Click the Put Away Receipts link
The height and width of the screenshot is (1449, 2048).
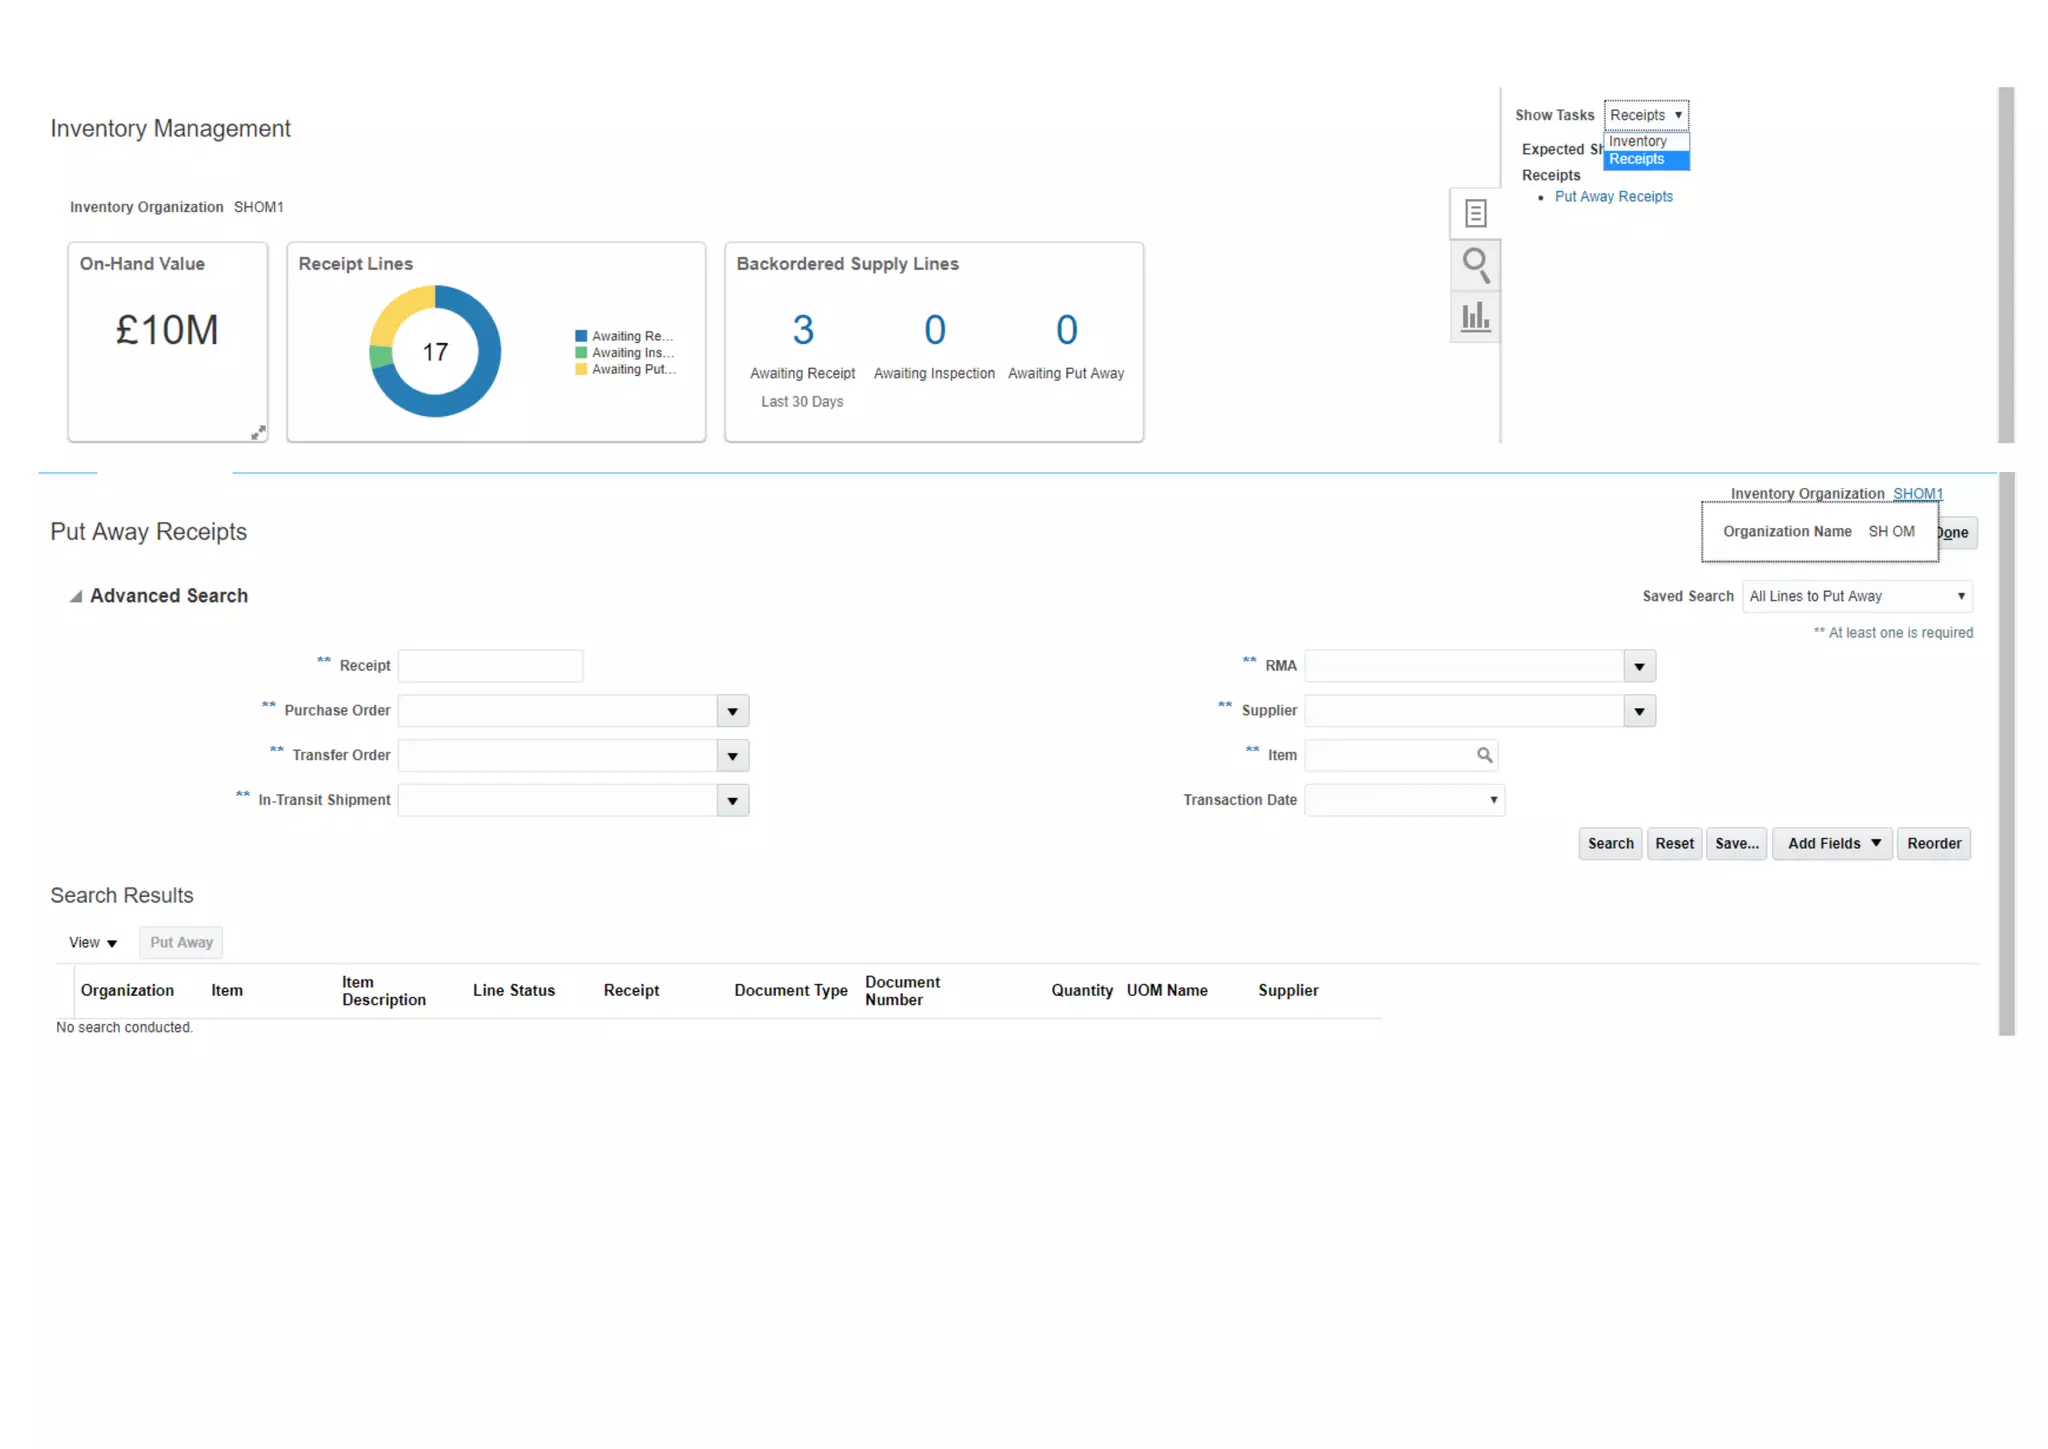(x=1613, y=197)
